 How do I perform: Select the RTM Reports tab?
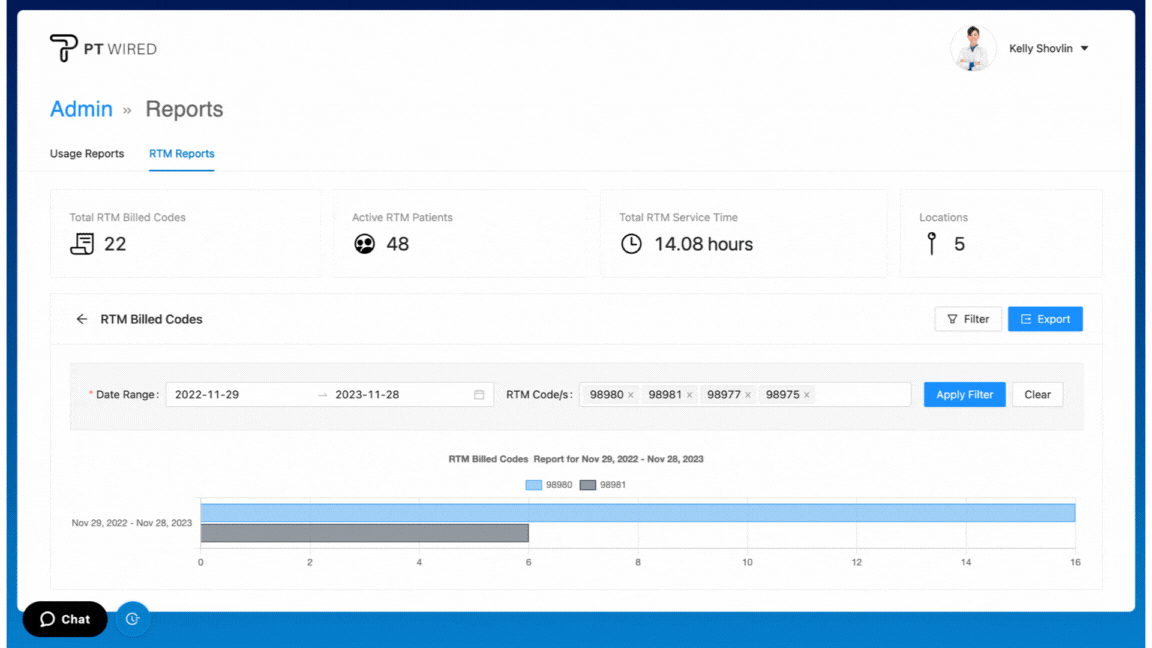pos(181,154)
